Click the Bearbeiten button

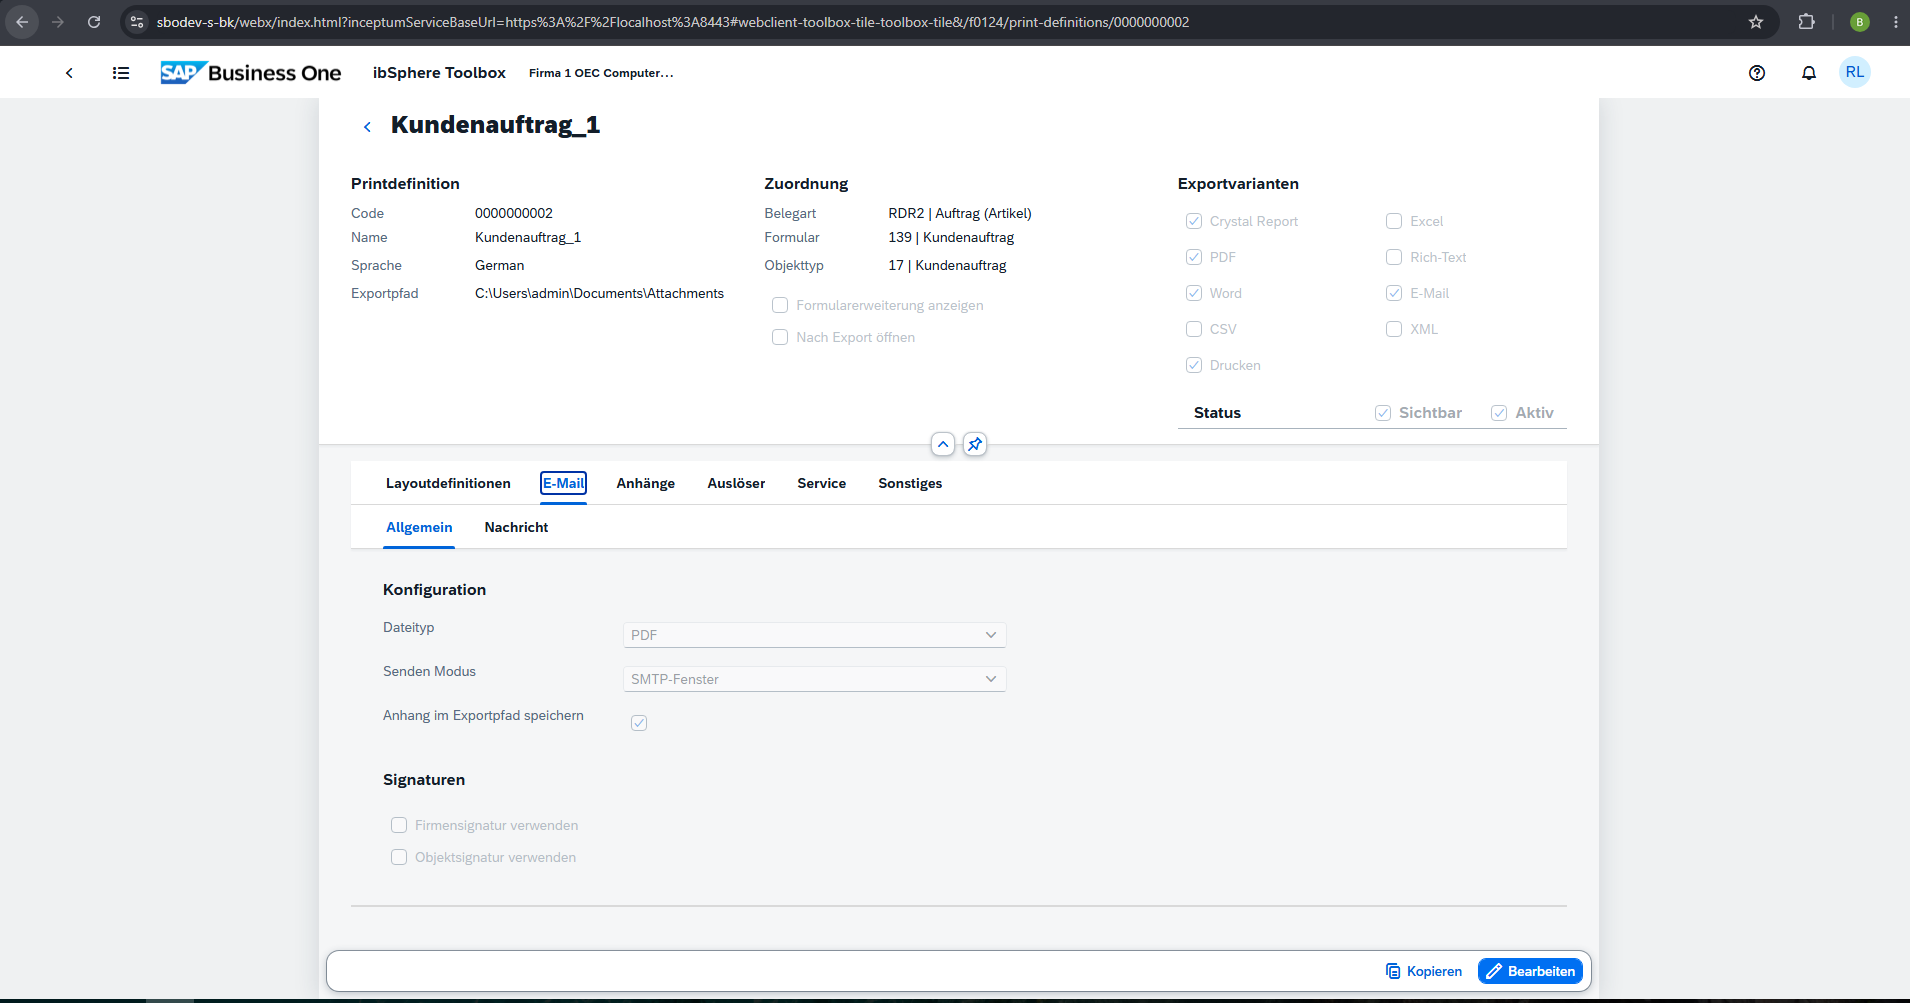click(x=1530, y=971)
